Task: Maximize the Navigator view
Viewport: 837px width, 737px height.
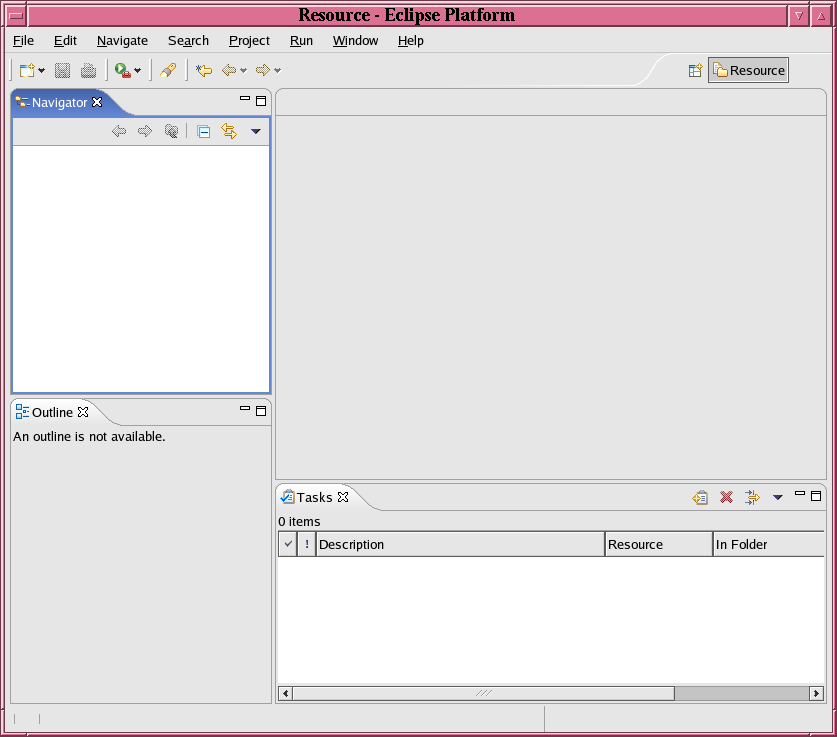Action: [x=261, y=101]
